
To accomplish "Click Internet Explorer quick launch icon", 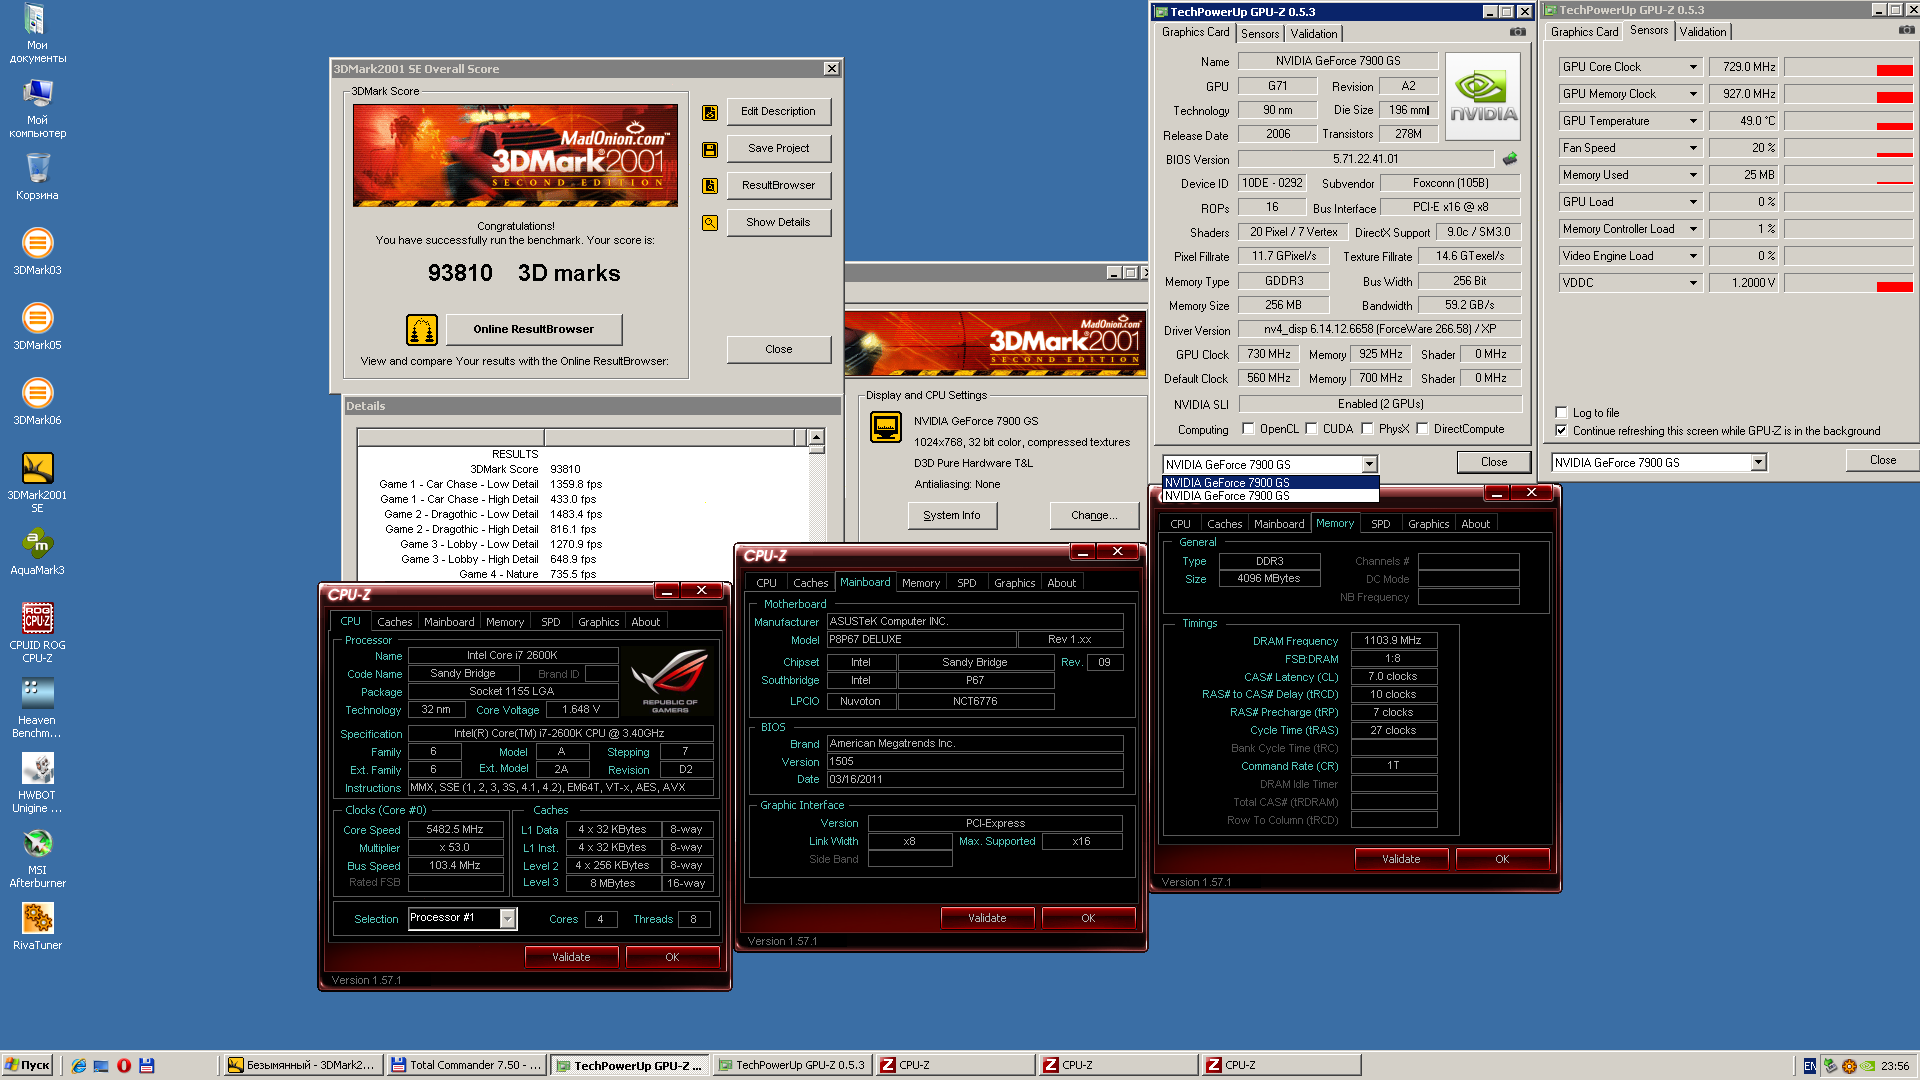I will (x=79, y=1066).
